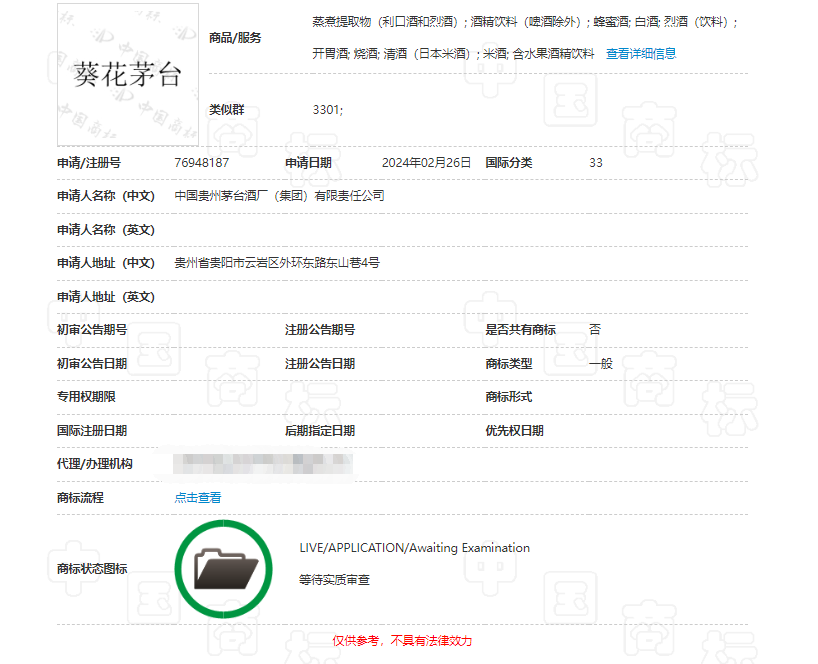Click the red disclaimer 仅供参考，不具有法律效力

coord(402,641)
